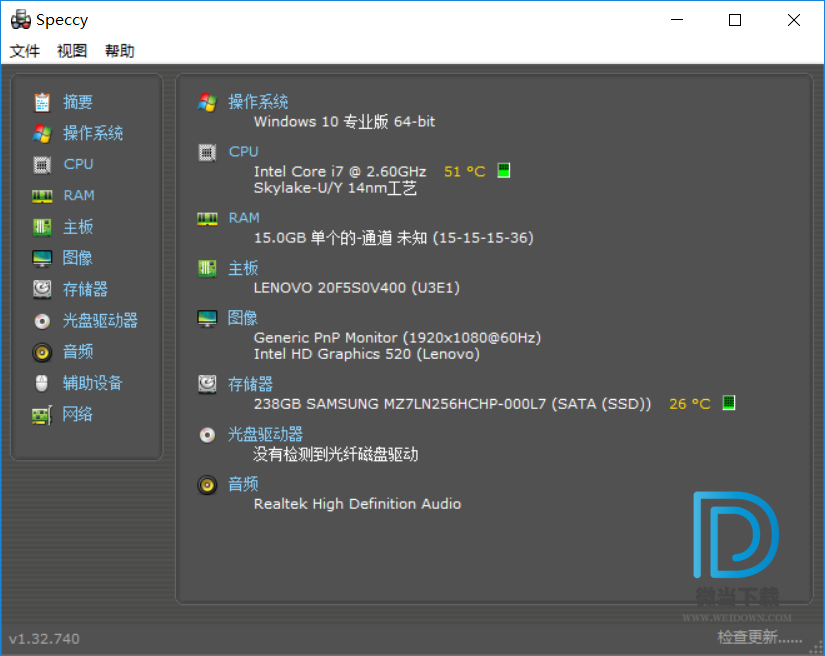
Task: Click the 没有检测到光纤磁盘驱动 text
Action: (336, 454)
